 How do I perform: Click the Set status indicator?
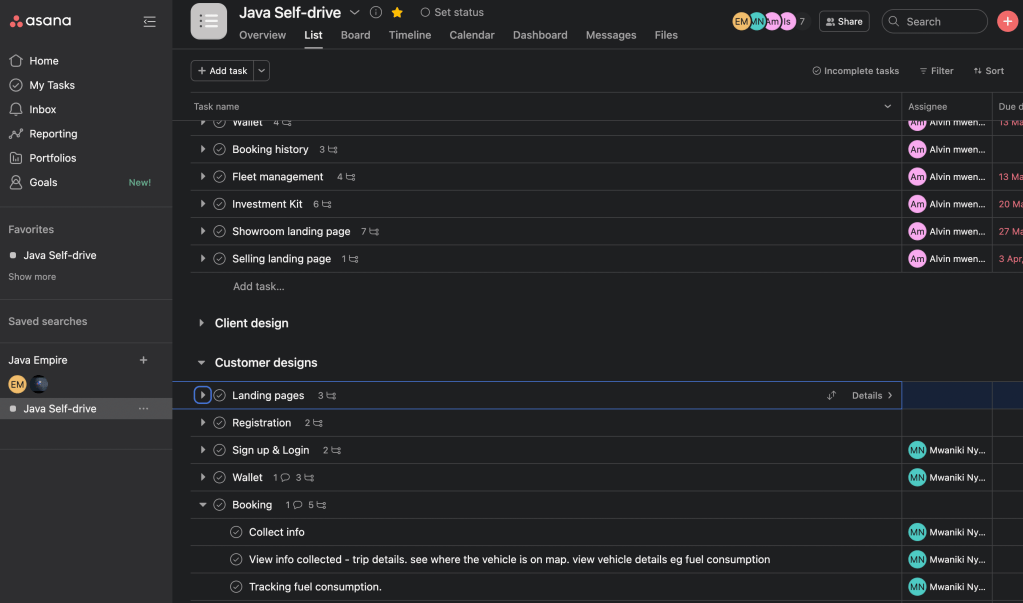pos(452,13)
